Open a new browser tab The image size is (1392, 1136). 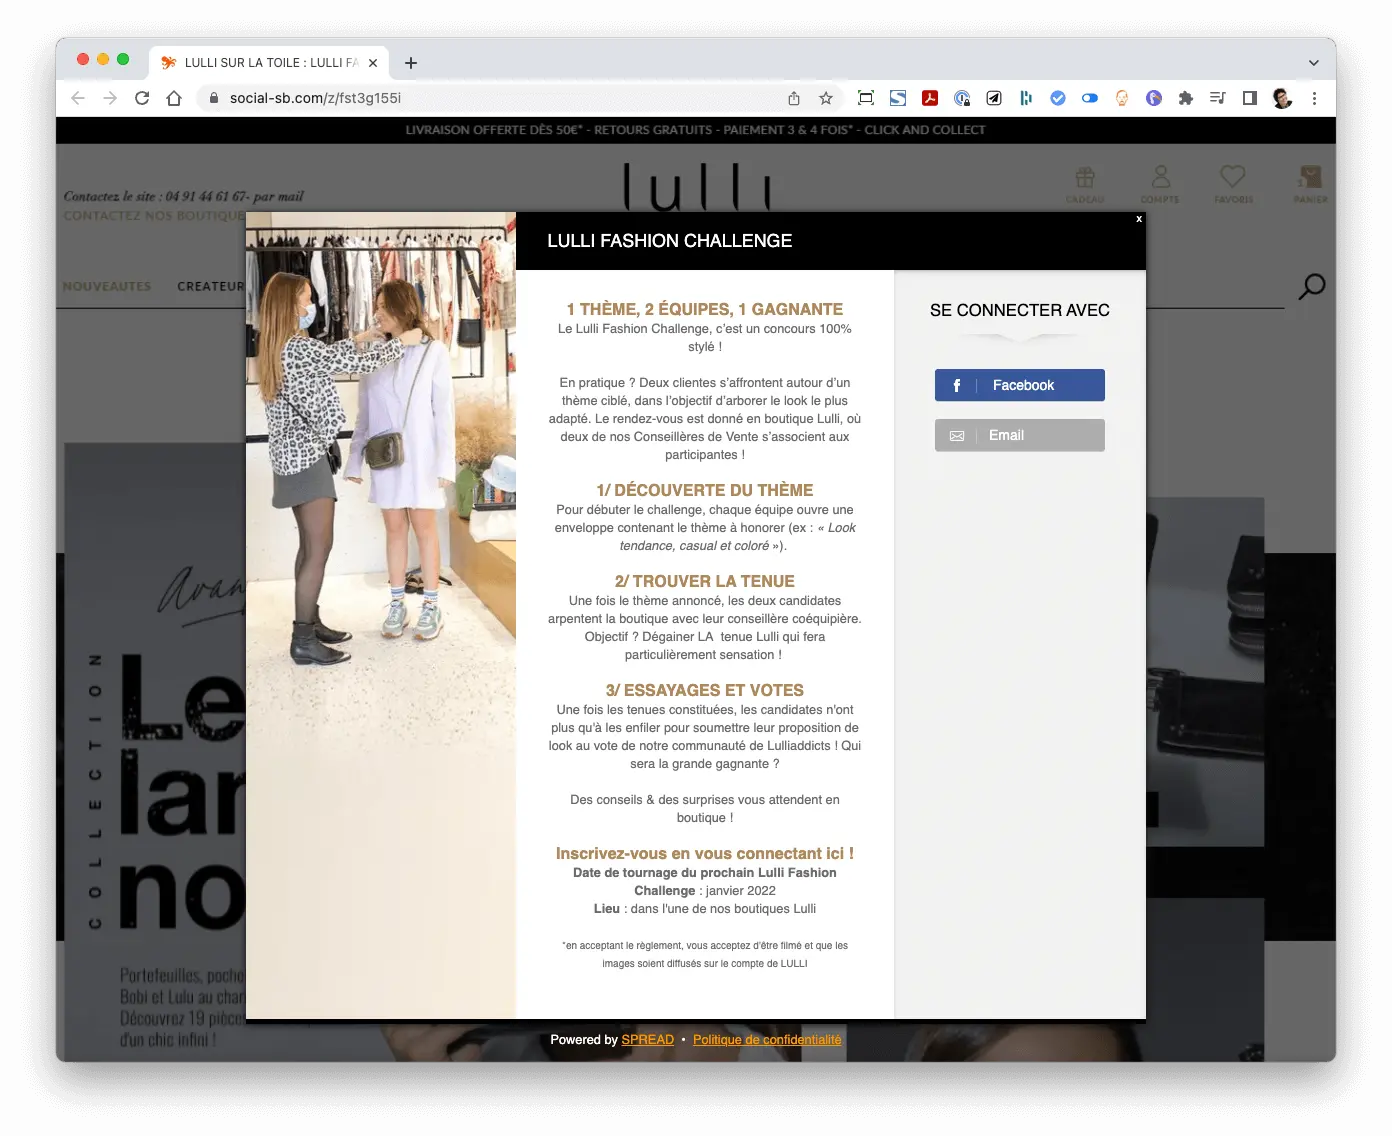[411, 63]
